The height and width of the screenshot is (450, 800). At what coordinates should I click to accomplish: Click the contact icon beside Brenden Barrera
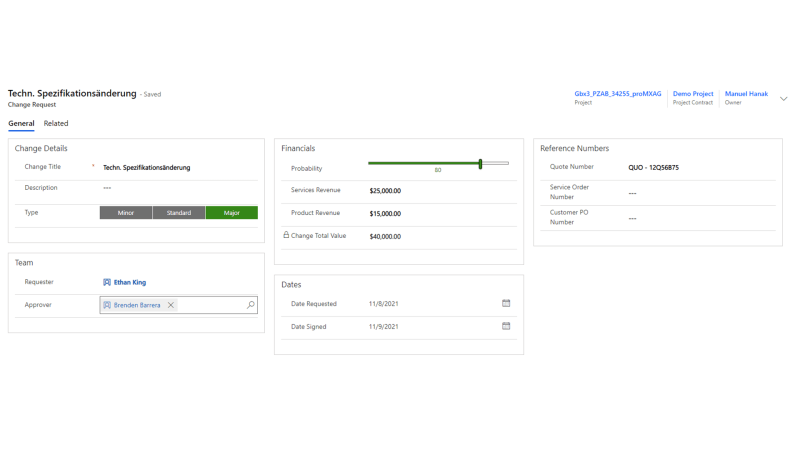108,305
